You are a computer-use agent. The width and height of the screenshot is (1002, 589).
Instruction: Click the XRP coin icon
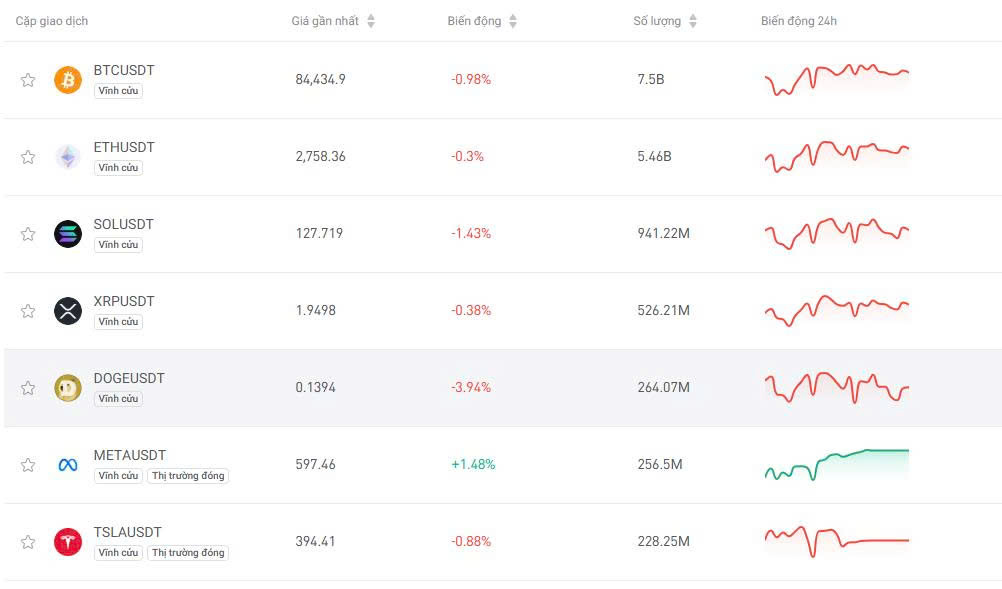67,310
